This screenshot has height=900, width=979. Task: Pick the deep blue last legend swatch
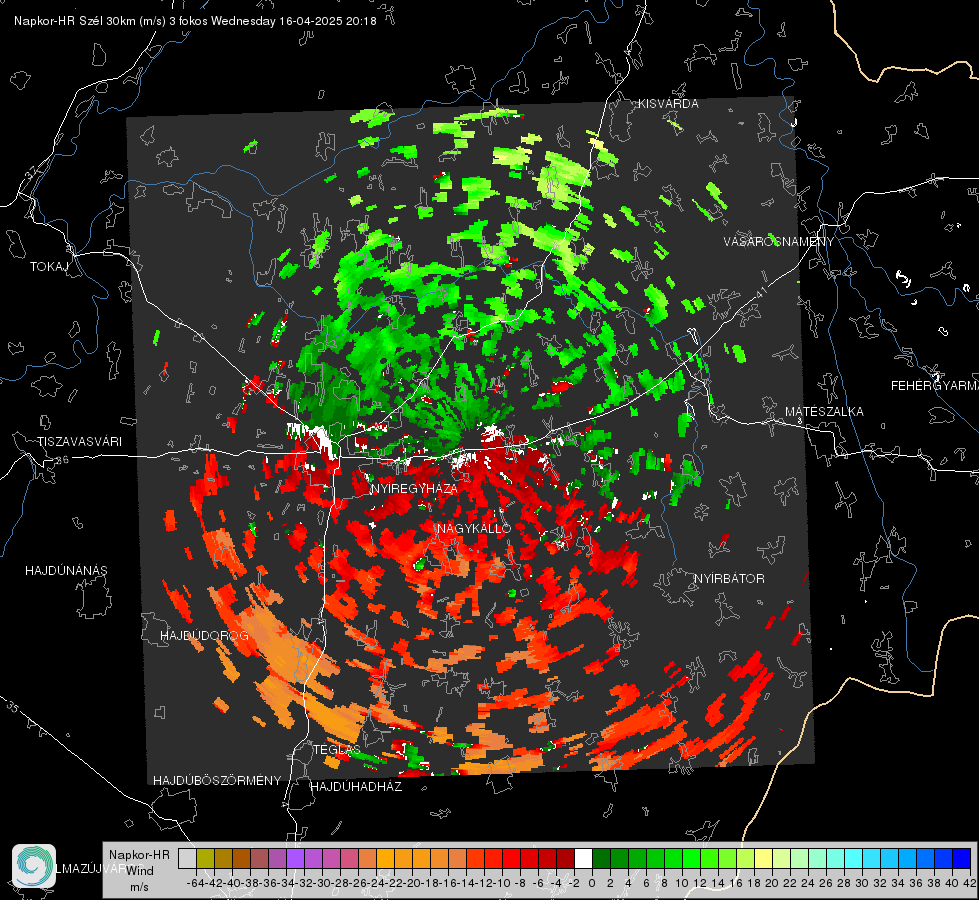coord(962,858)
